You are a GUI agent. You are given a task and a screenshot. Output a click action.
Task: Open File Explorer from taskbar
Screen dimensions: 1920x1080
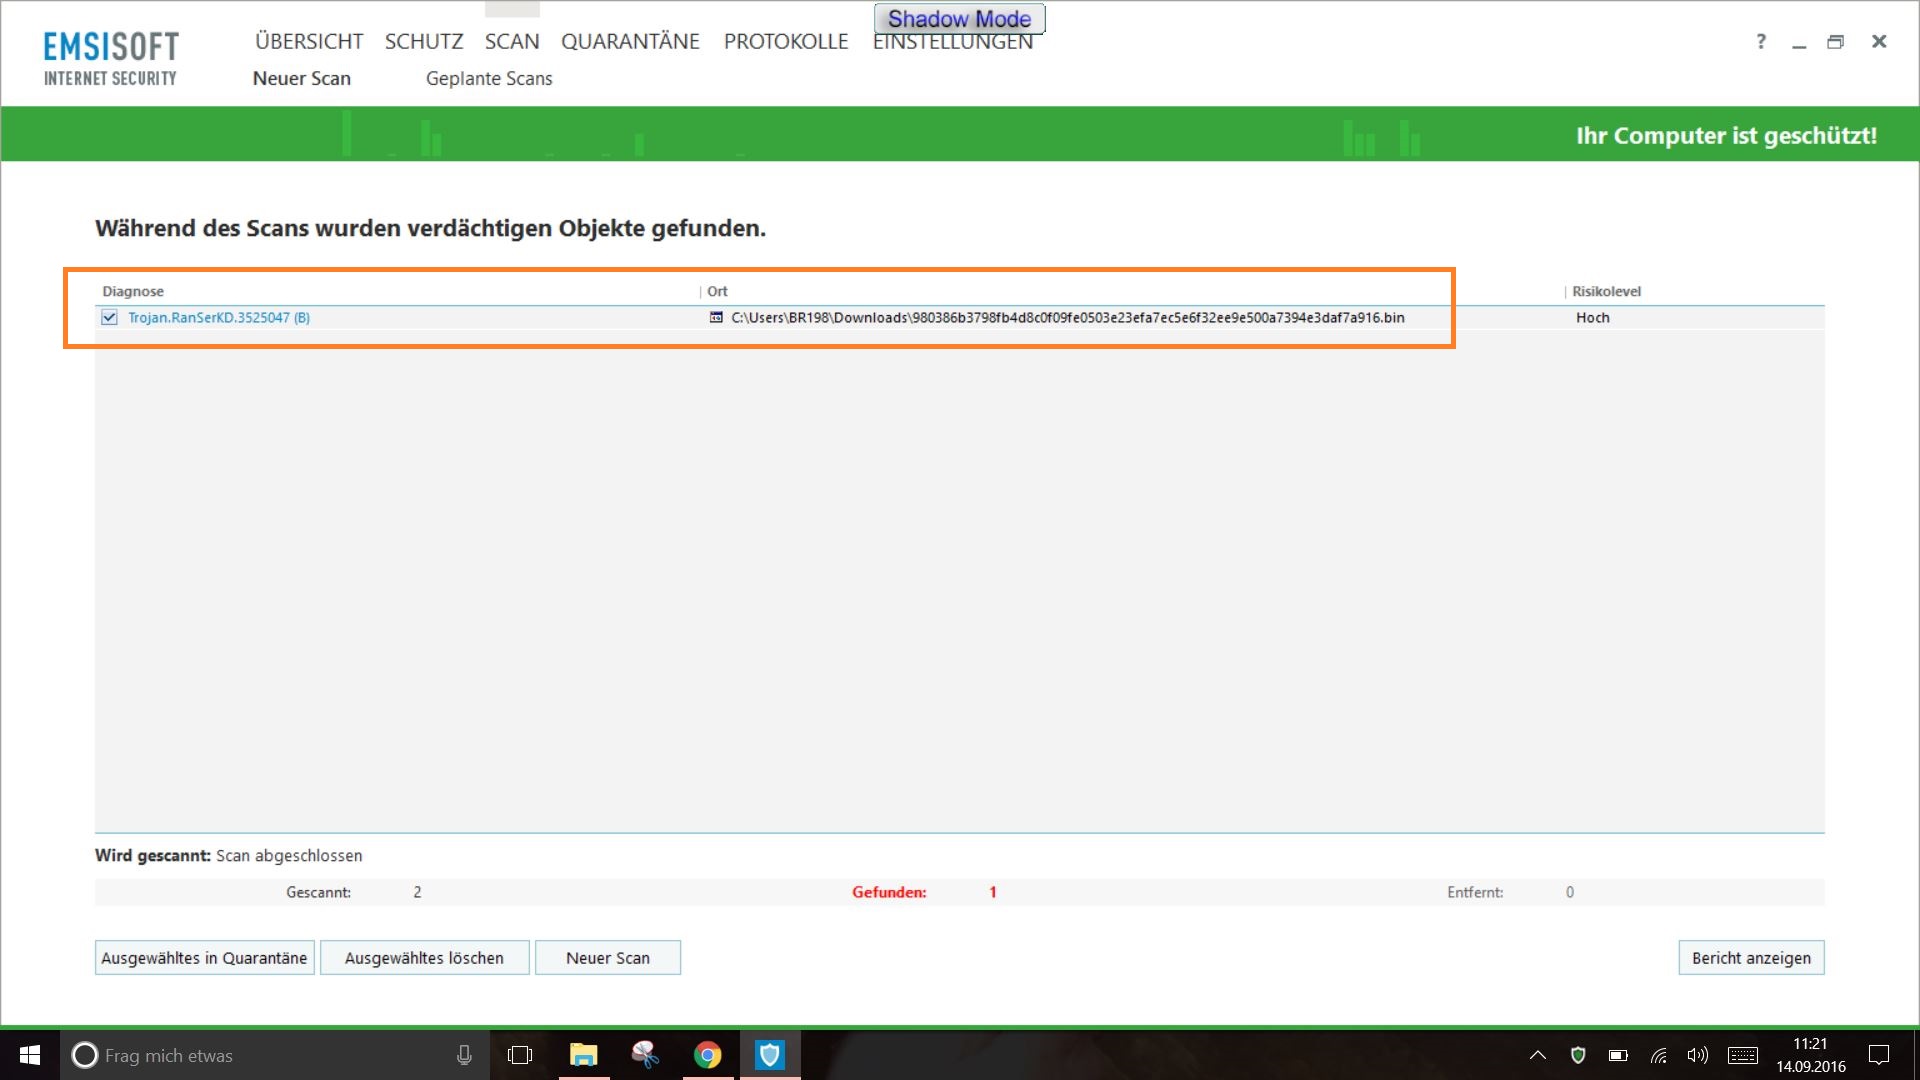[x=583, y=1055]
